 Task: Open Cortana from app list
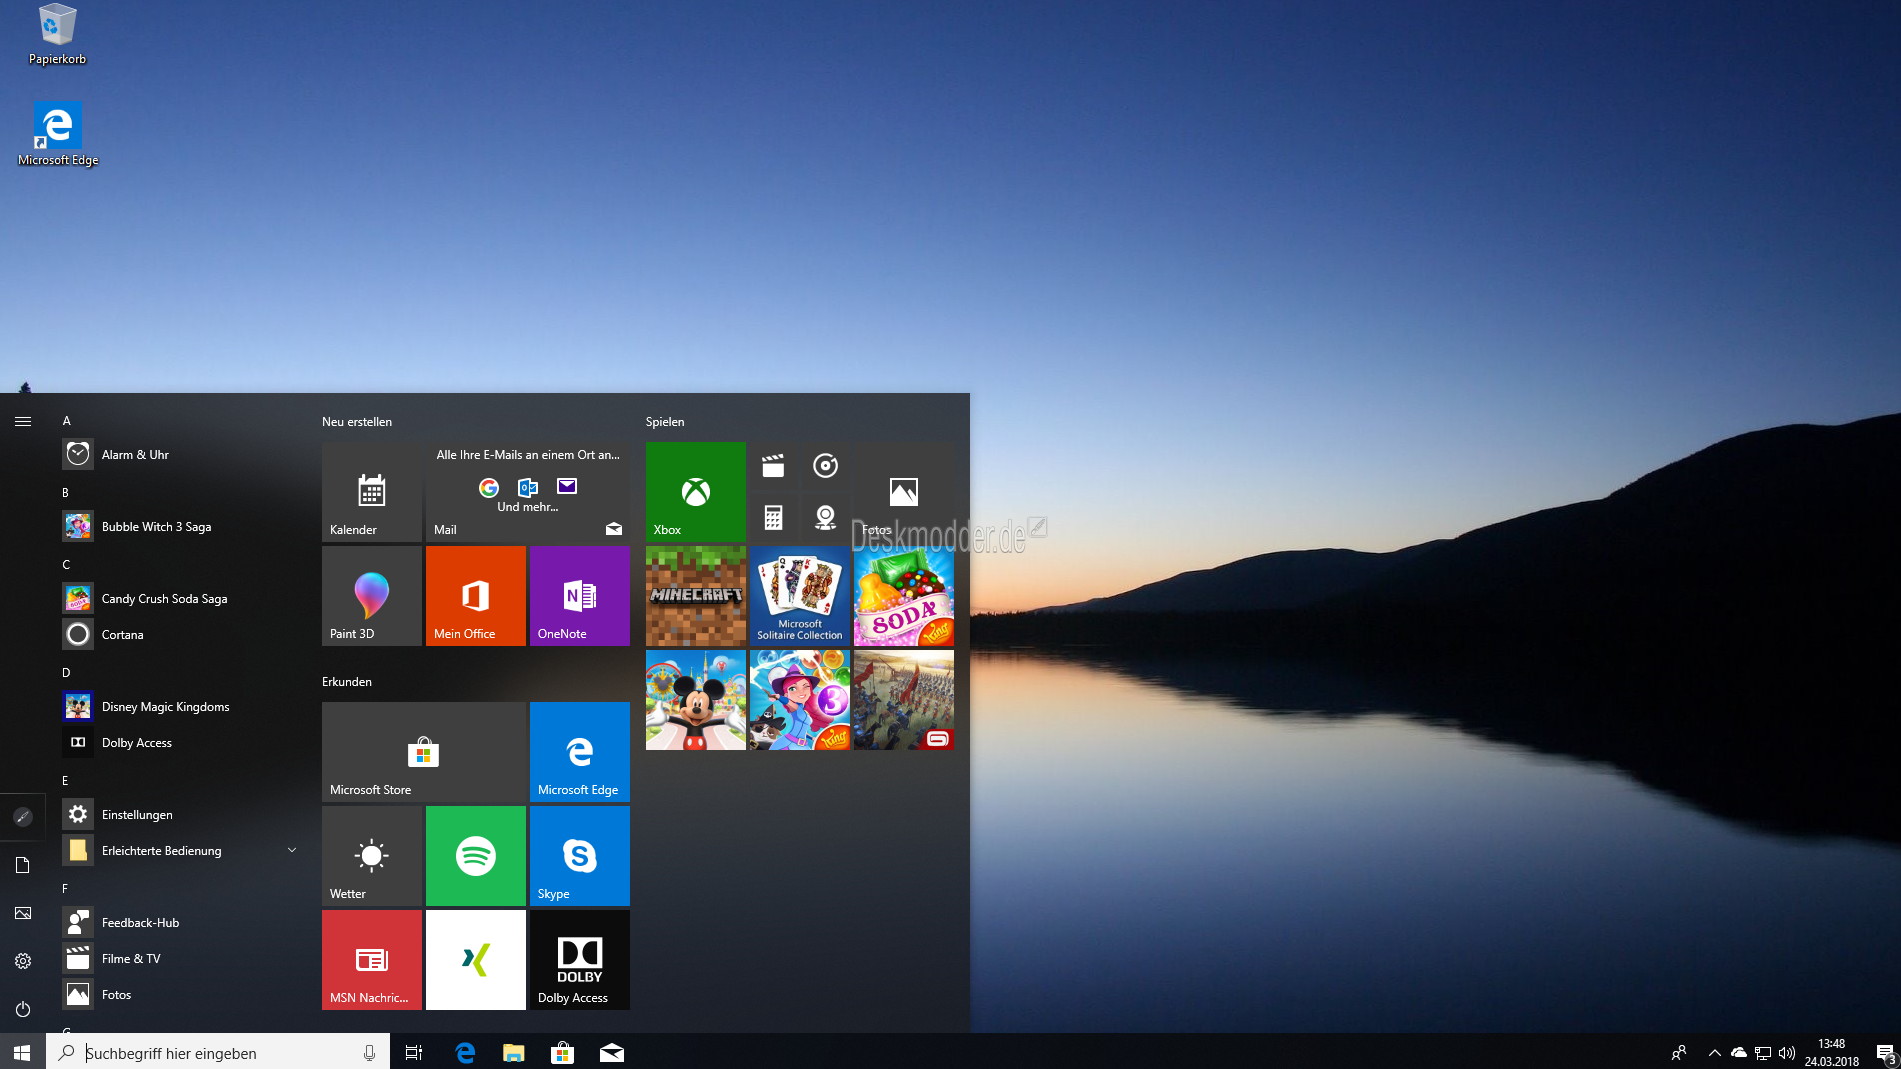[180, 635]
